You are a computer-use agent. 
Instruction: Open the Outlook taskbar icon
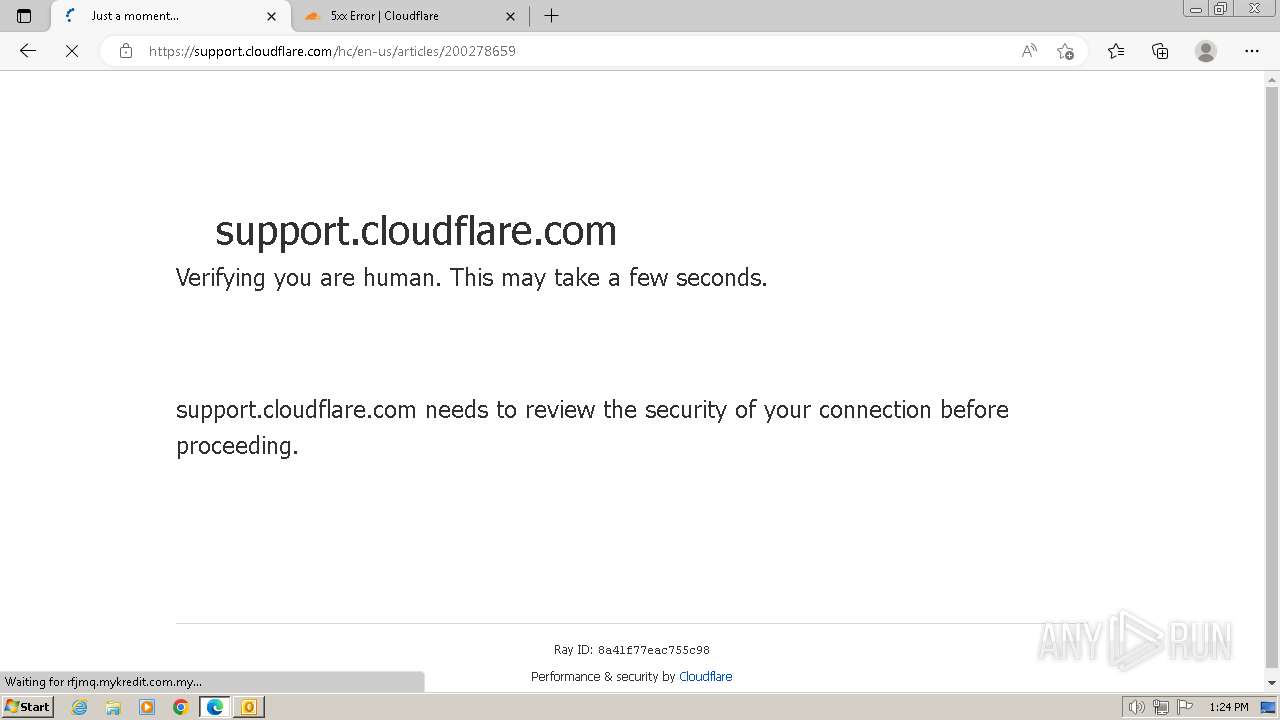point(248,707)
